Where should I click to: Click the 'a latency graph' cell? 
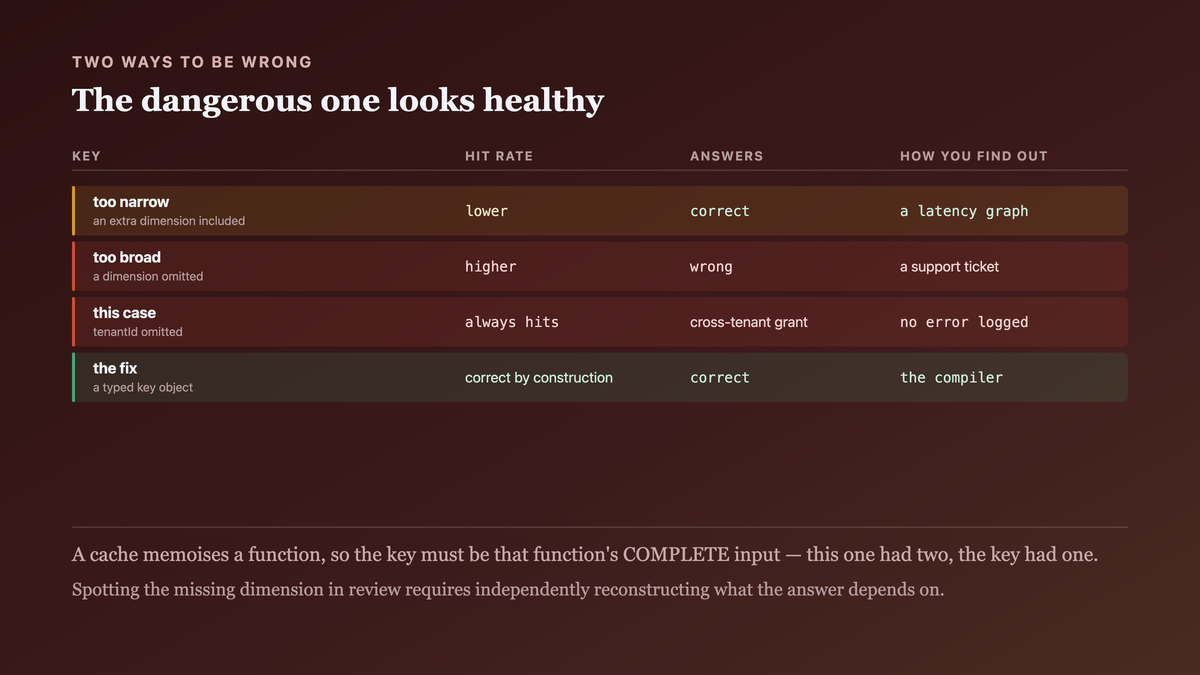964,211
